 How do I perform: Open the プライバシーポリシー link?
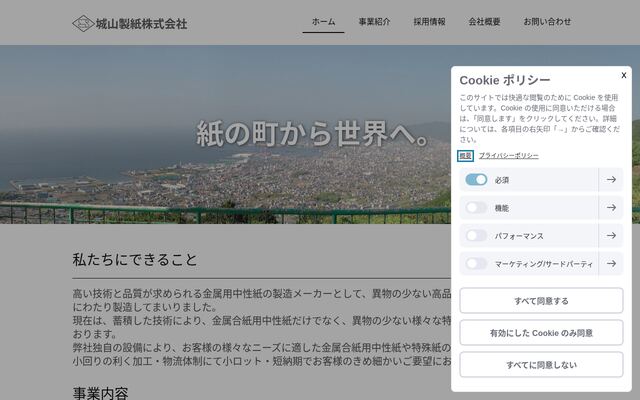click(x=509, y=156)
